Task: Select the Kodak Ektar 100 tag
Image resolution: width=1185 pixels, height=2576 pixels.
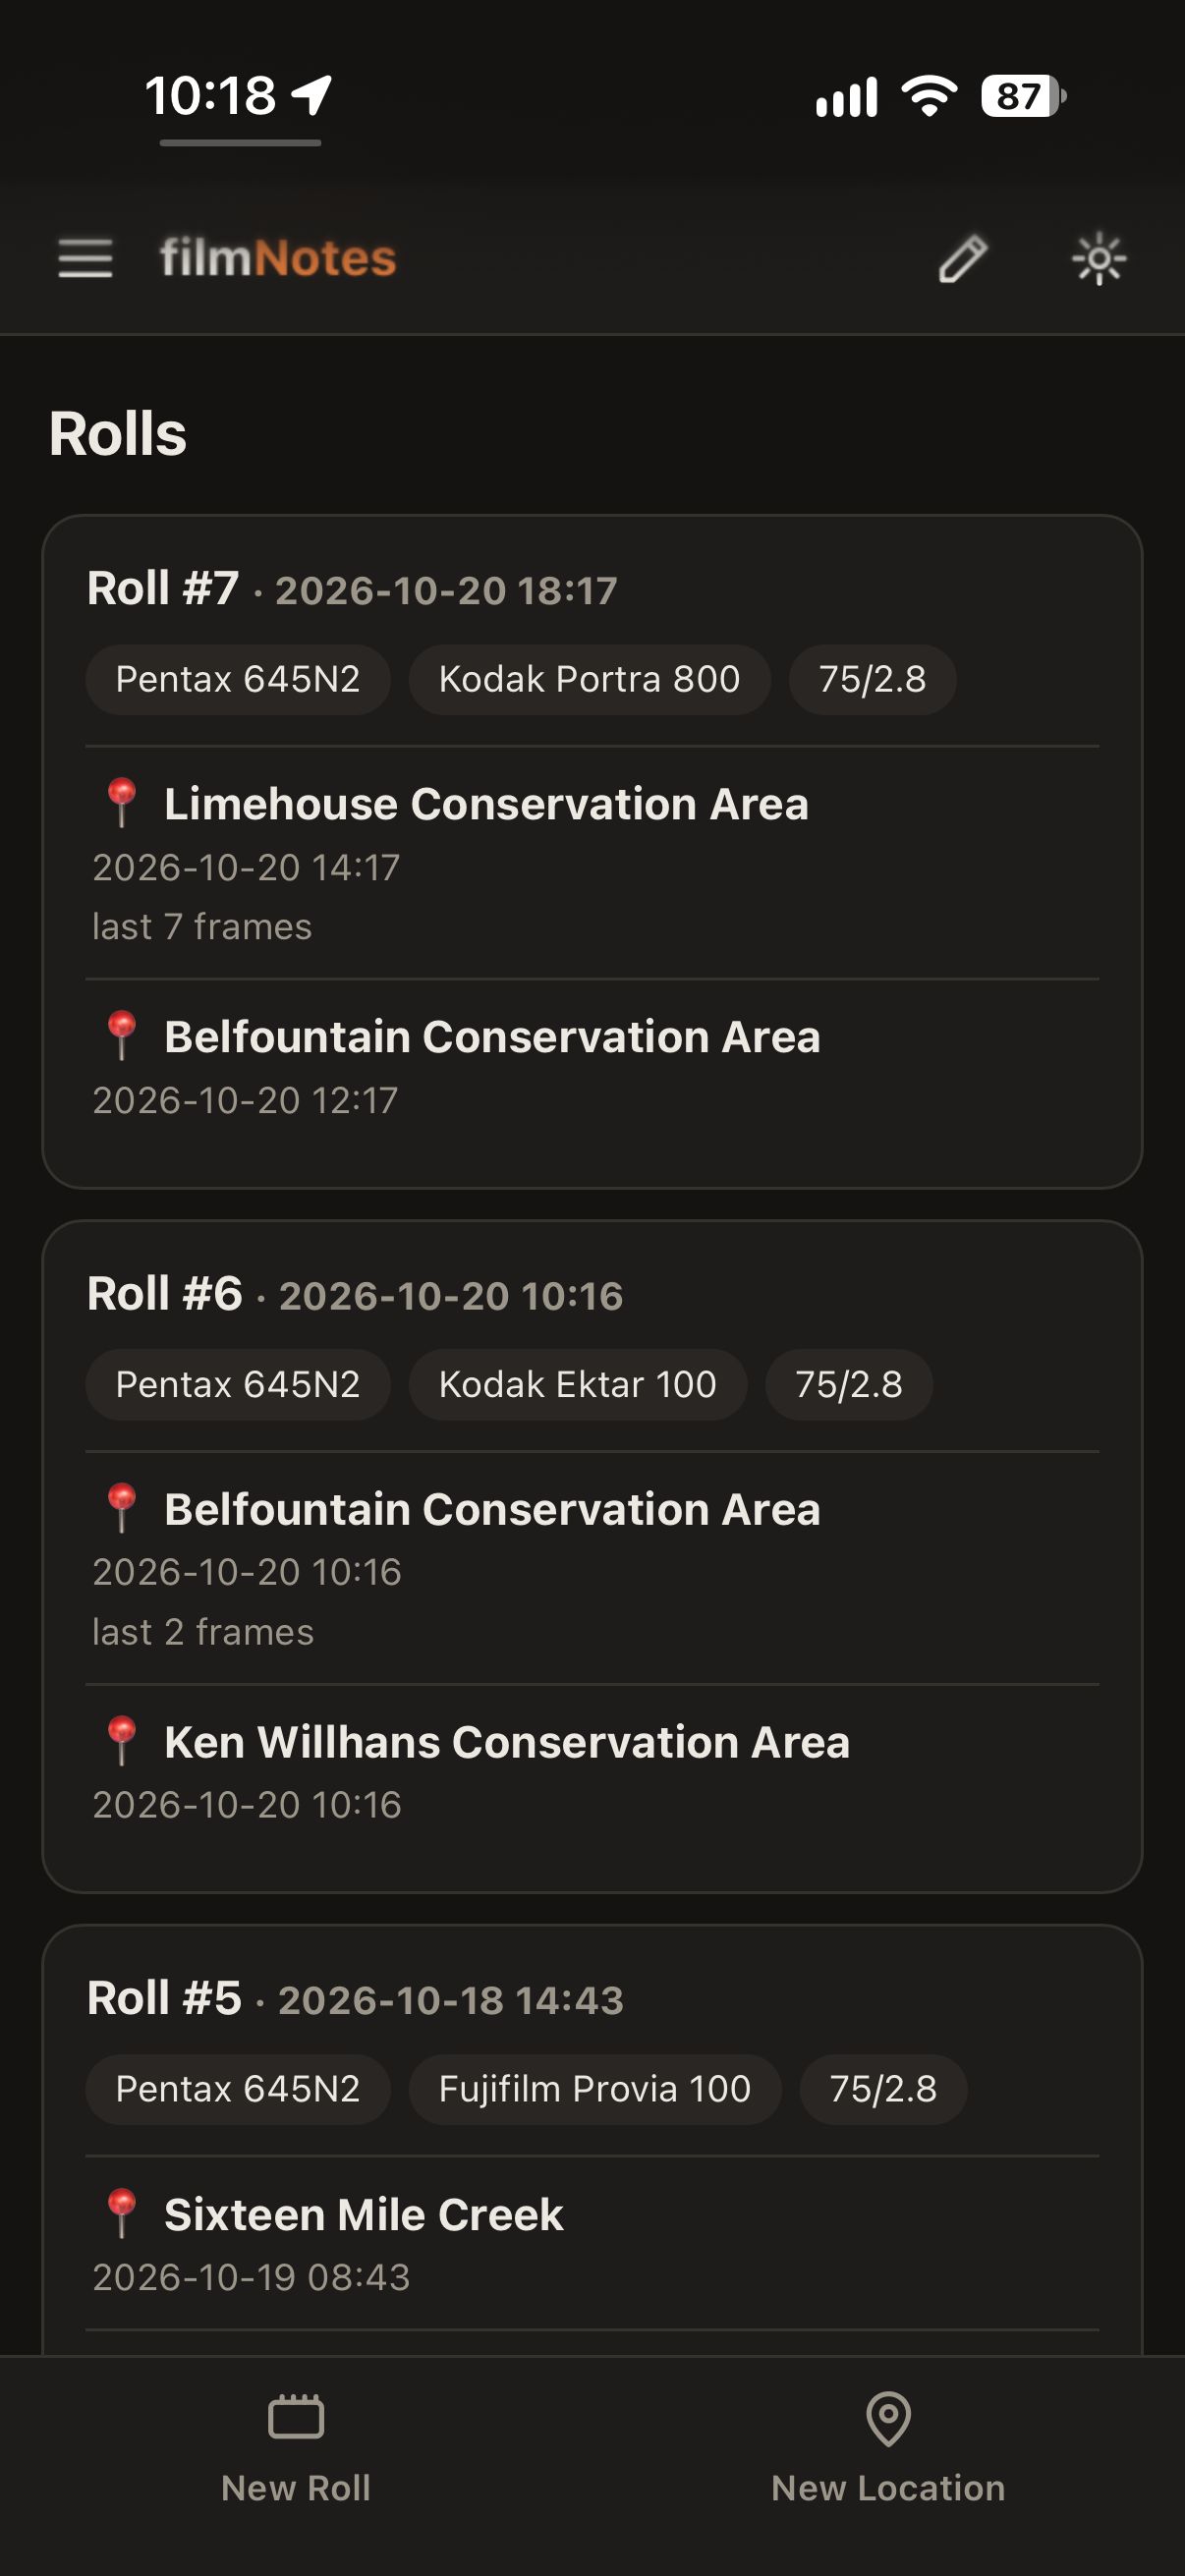Action: 577,1384
